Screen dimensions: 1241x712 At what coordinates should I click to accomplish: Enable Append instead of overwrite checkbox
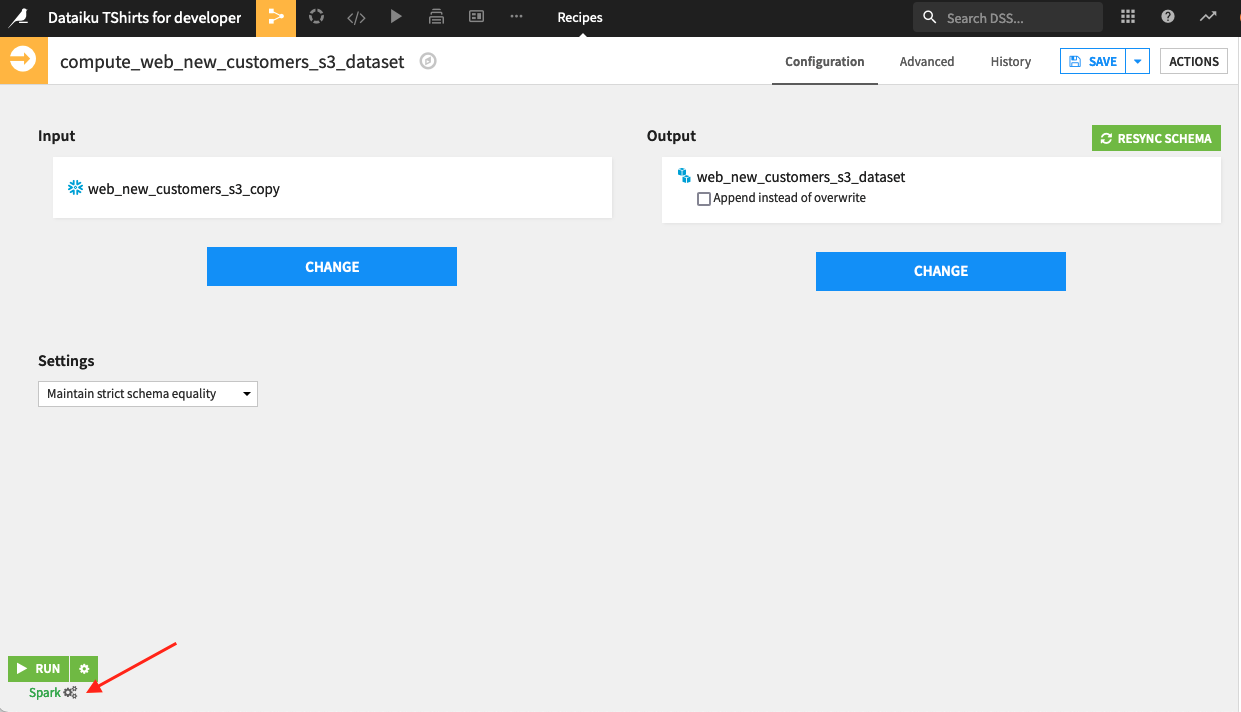pos(703,199)
